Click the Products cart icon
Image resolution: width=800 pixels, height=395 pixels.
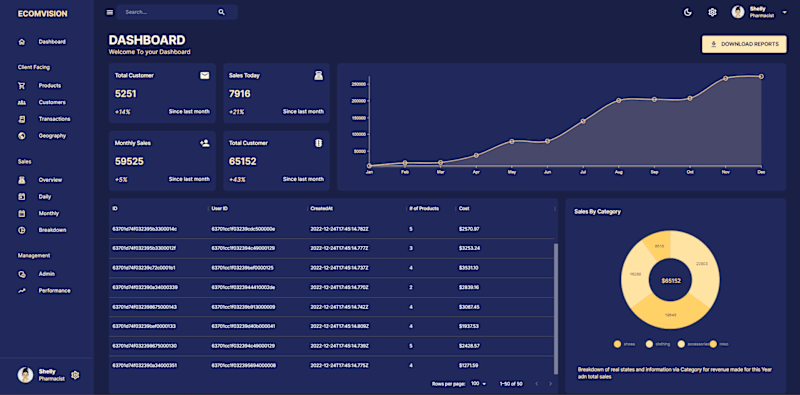tap(21, 86)
